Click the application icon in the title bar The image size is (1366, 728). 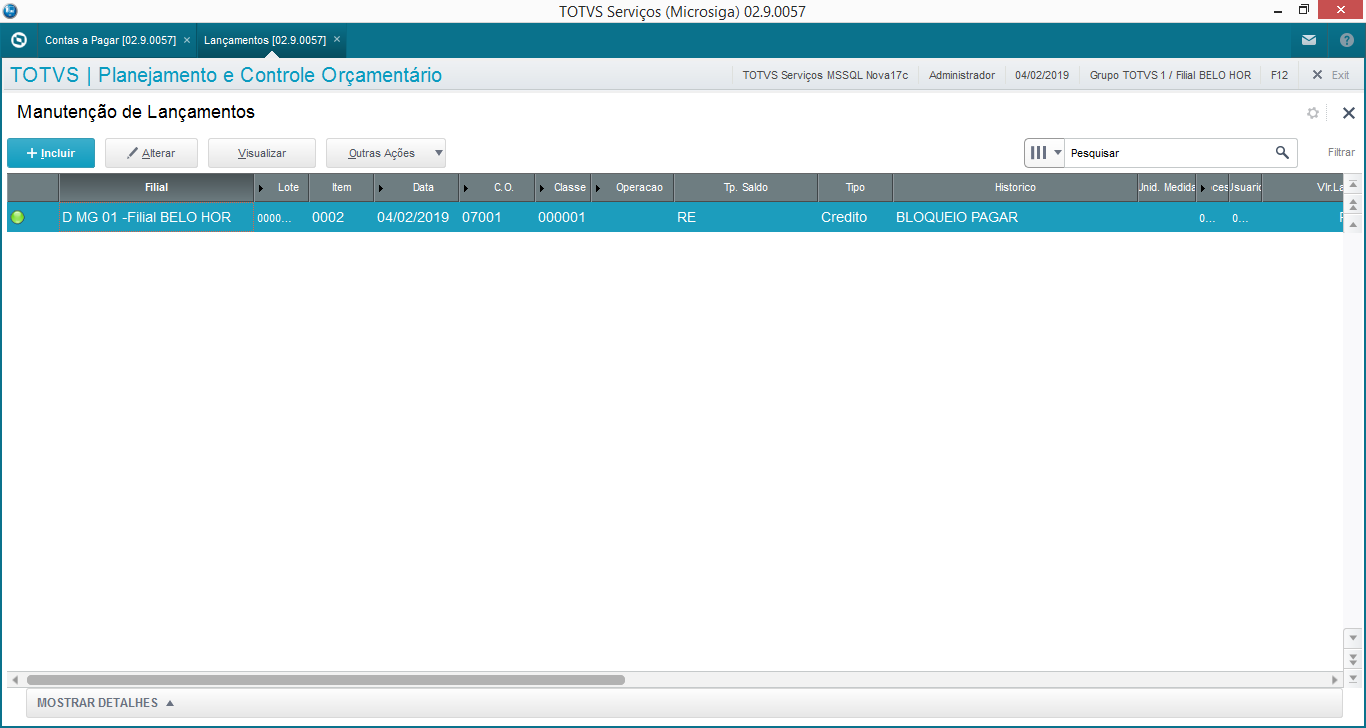click(x=11, y=11)
